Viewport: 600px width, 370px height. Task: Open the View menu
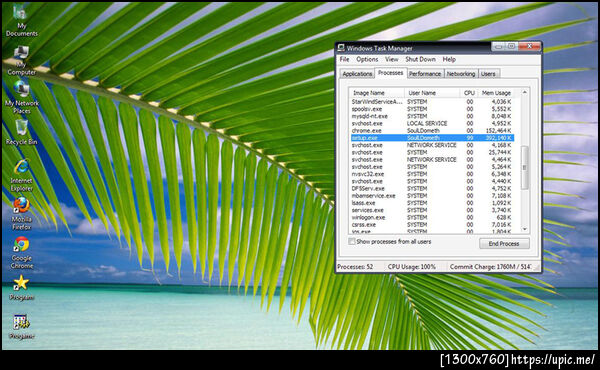coord(391,59)
